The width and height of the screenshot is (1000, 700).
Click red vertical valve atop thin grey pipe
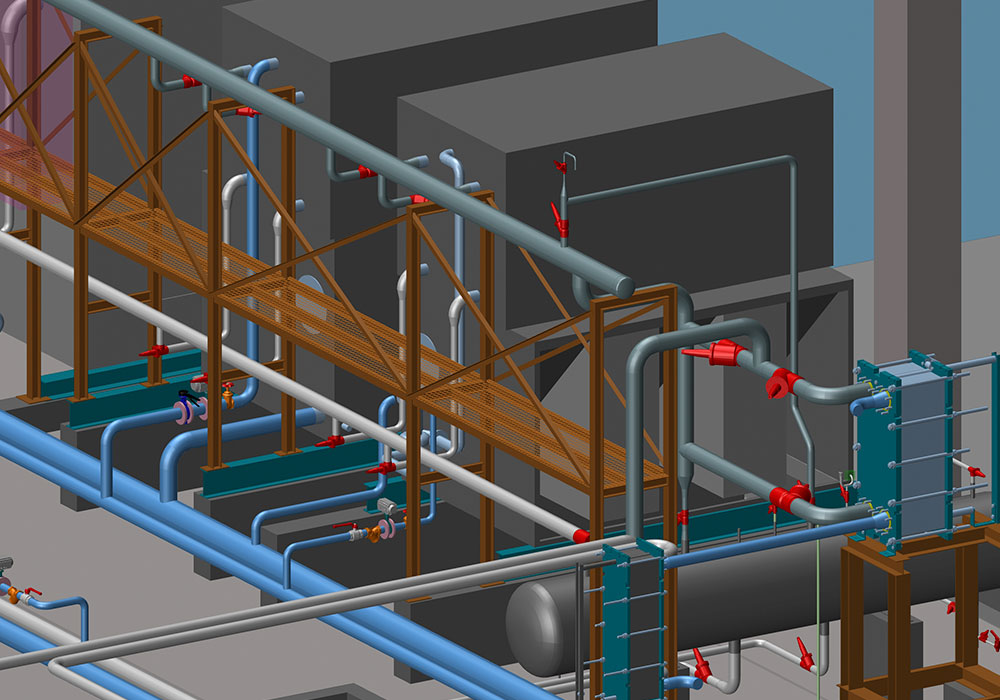click(561, 220)
